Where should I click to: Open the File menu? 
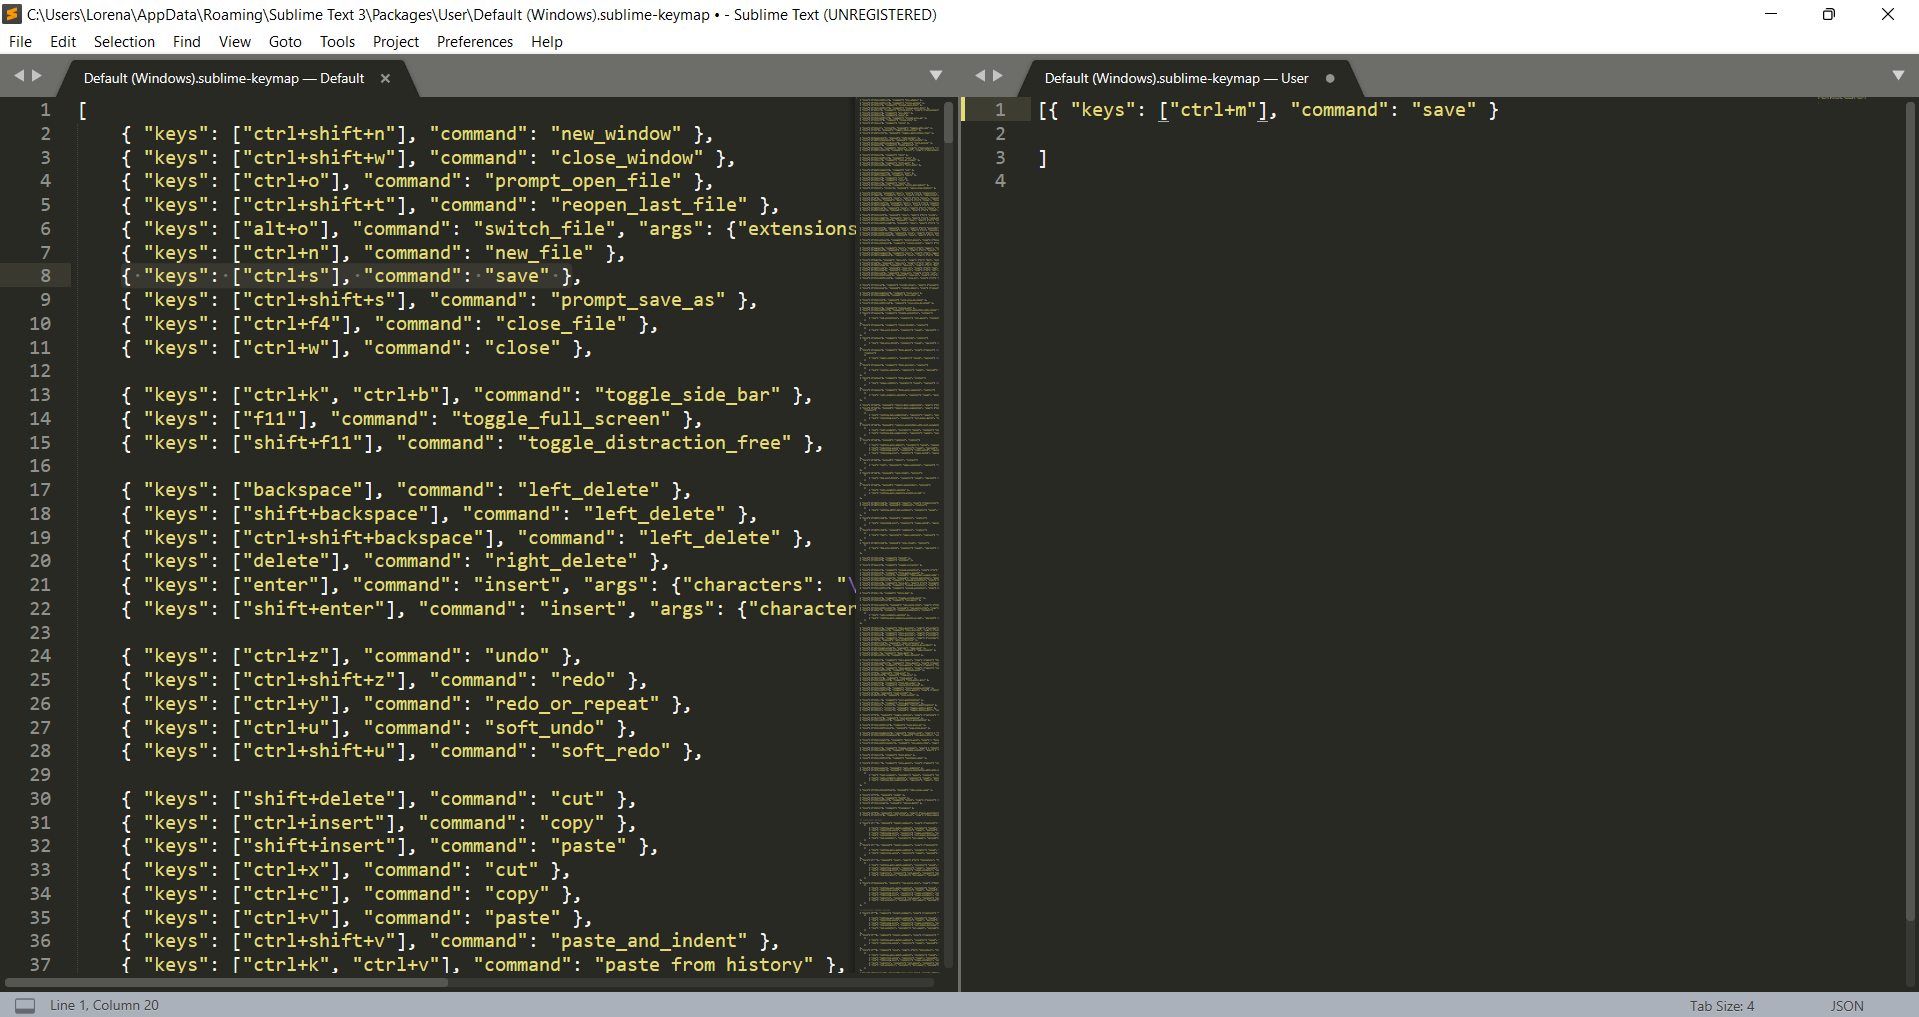coord(20,42)
